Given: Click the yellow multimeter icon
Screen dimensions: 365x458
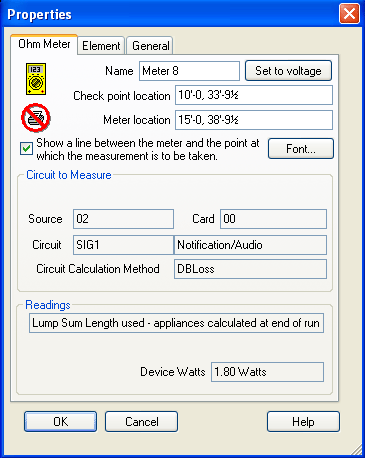Looking at the screenshot, I should click(x=36, y=79).
